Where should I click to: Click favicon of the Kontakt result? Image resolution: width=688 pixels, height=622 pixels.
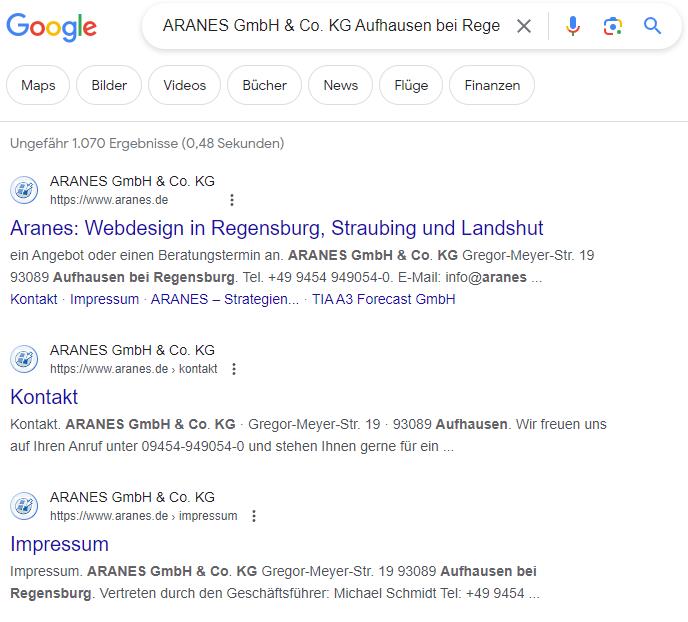[x=25, y=359]
